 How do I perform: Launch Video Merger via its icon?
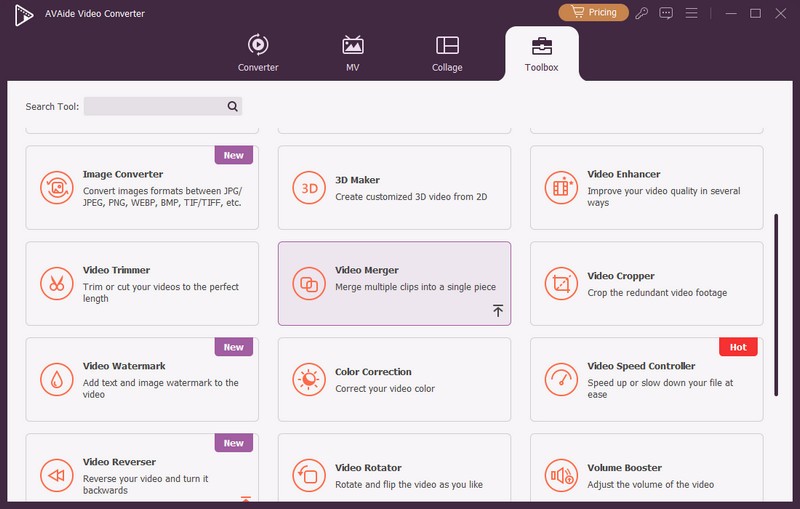click(x=309, y=284)
